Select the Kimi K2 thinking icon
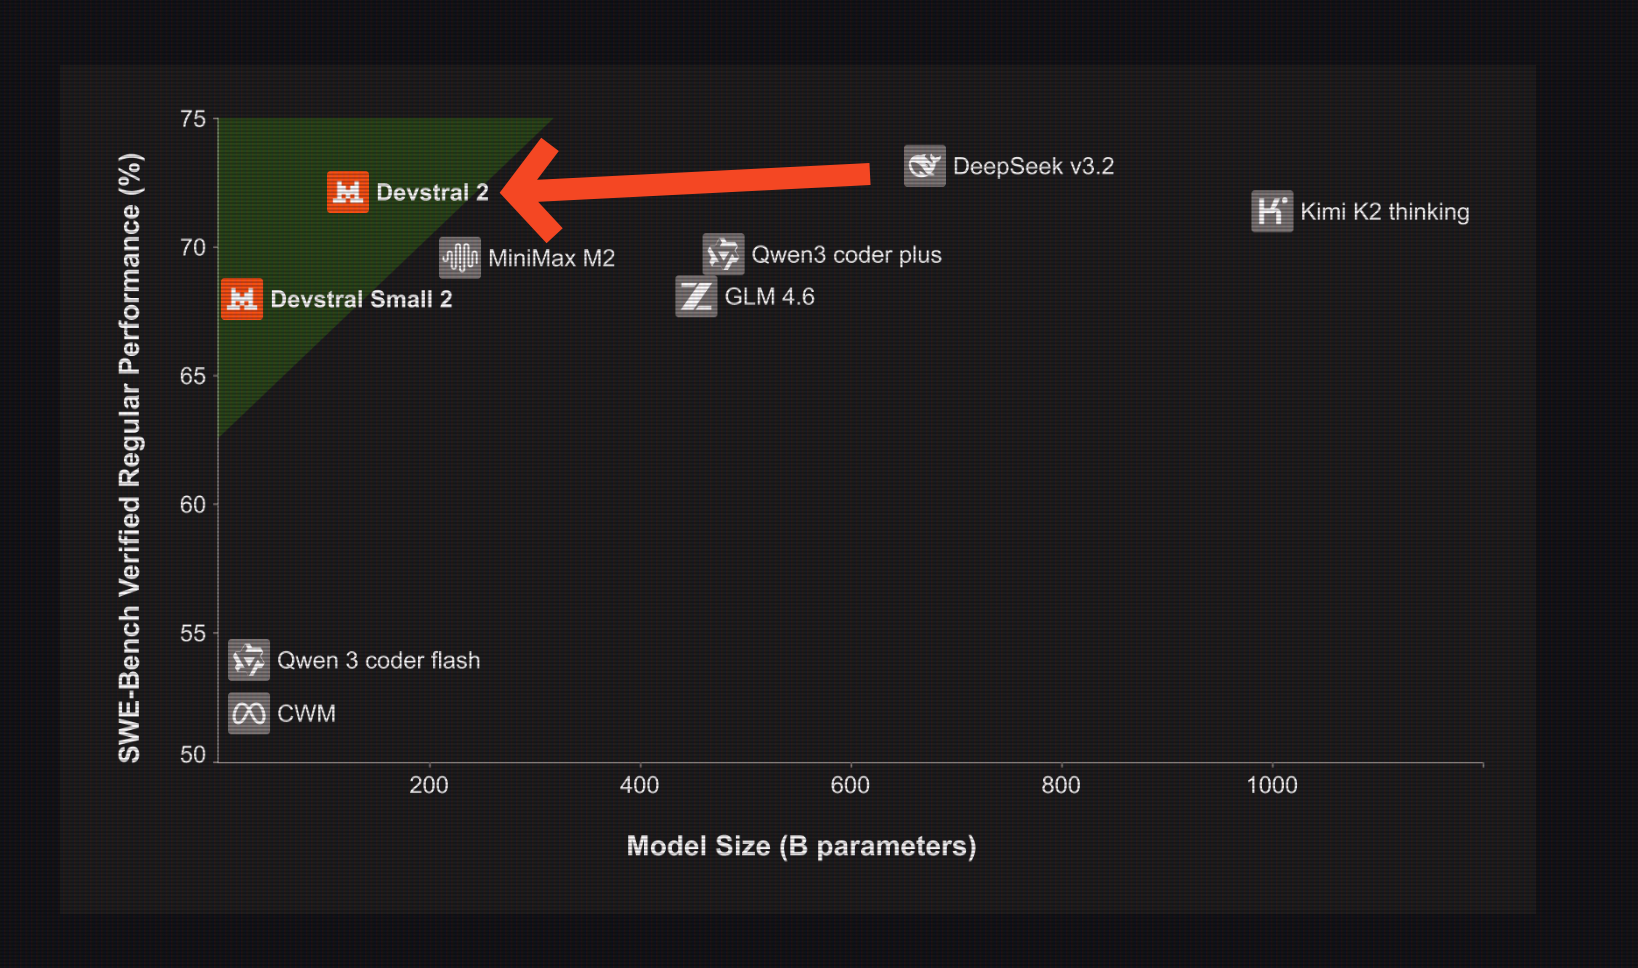1638x968 pixels. (x=1272, y=211)
